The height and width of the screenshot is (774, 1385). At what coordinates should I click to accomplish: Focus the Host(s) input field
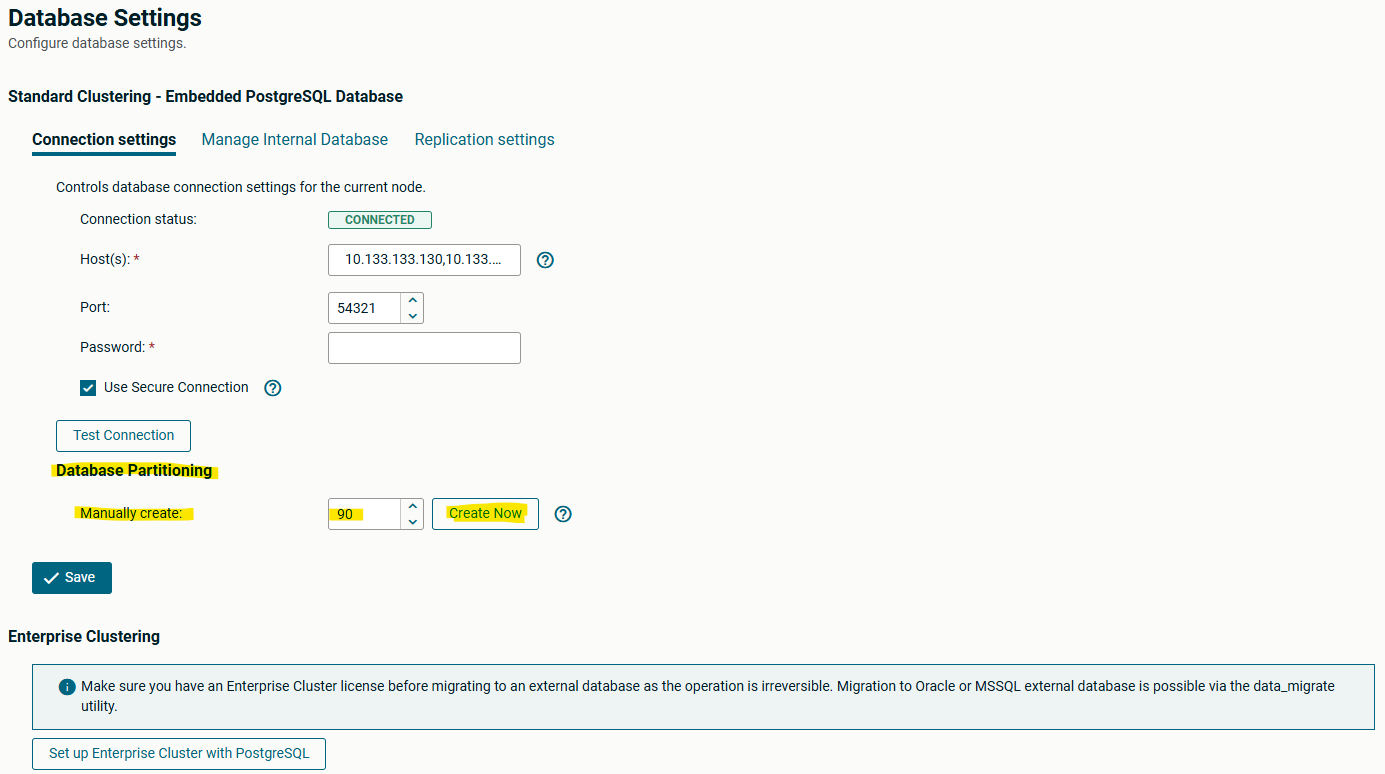tap(423, 260)
